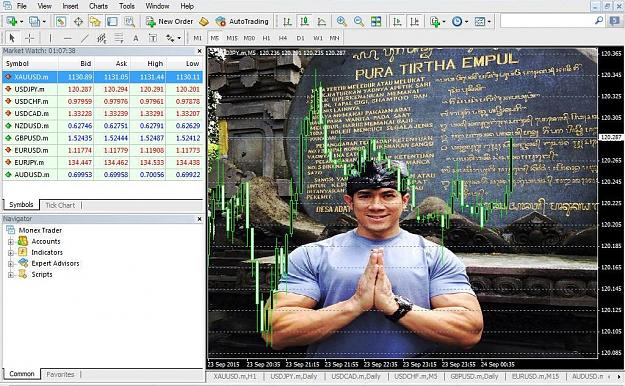Open the File menu
Image resolution: width=625 pixels, height=386 pixels.
(x=22, y=6)
